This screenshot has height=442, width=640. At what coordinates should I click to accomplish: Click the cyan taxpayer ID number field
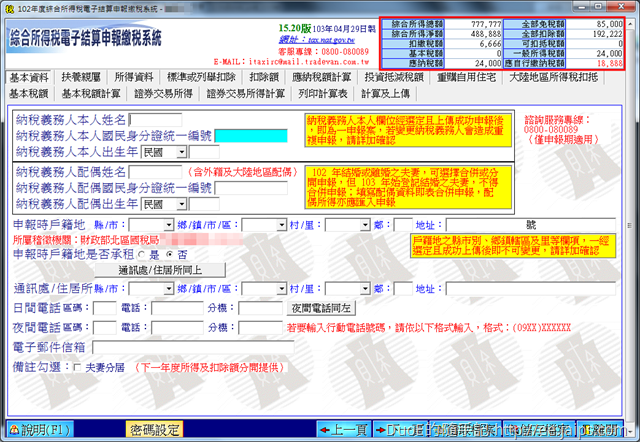pyautogui.click(x=251, y=136)
